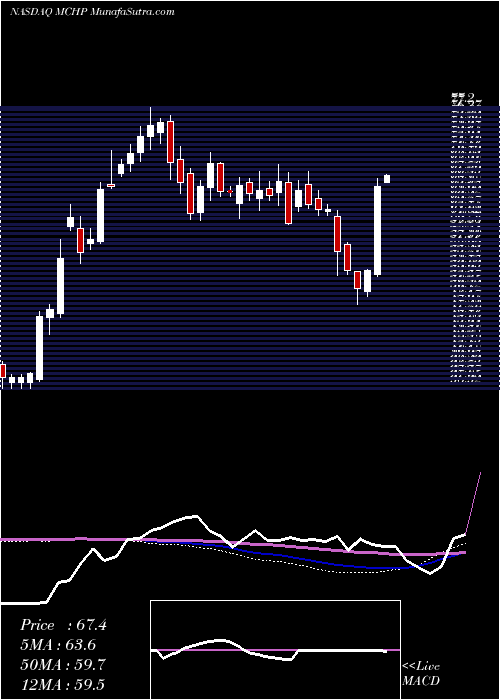Click the last white candlestick on the chart
The height and width of the screenshot is (700, 500).
(387, 179)
